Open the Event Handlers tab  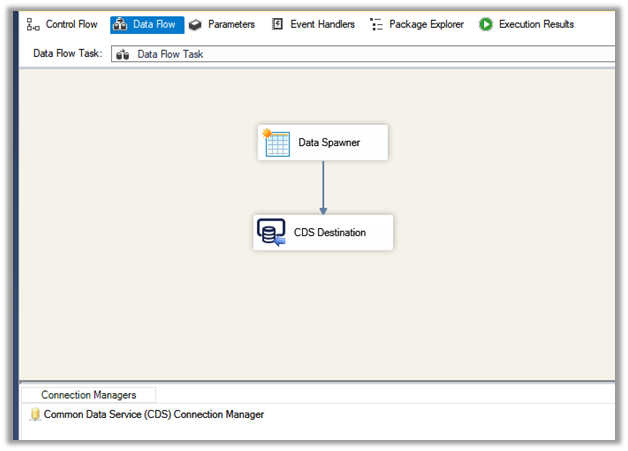coord(322,24)
